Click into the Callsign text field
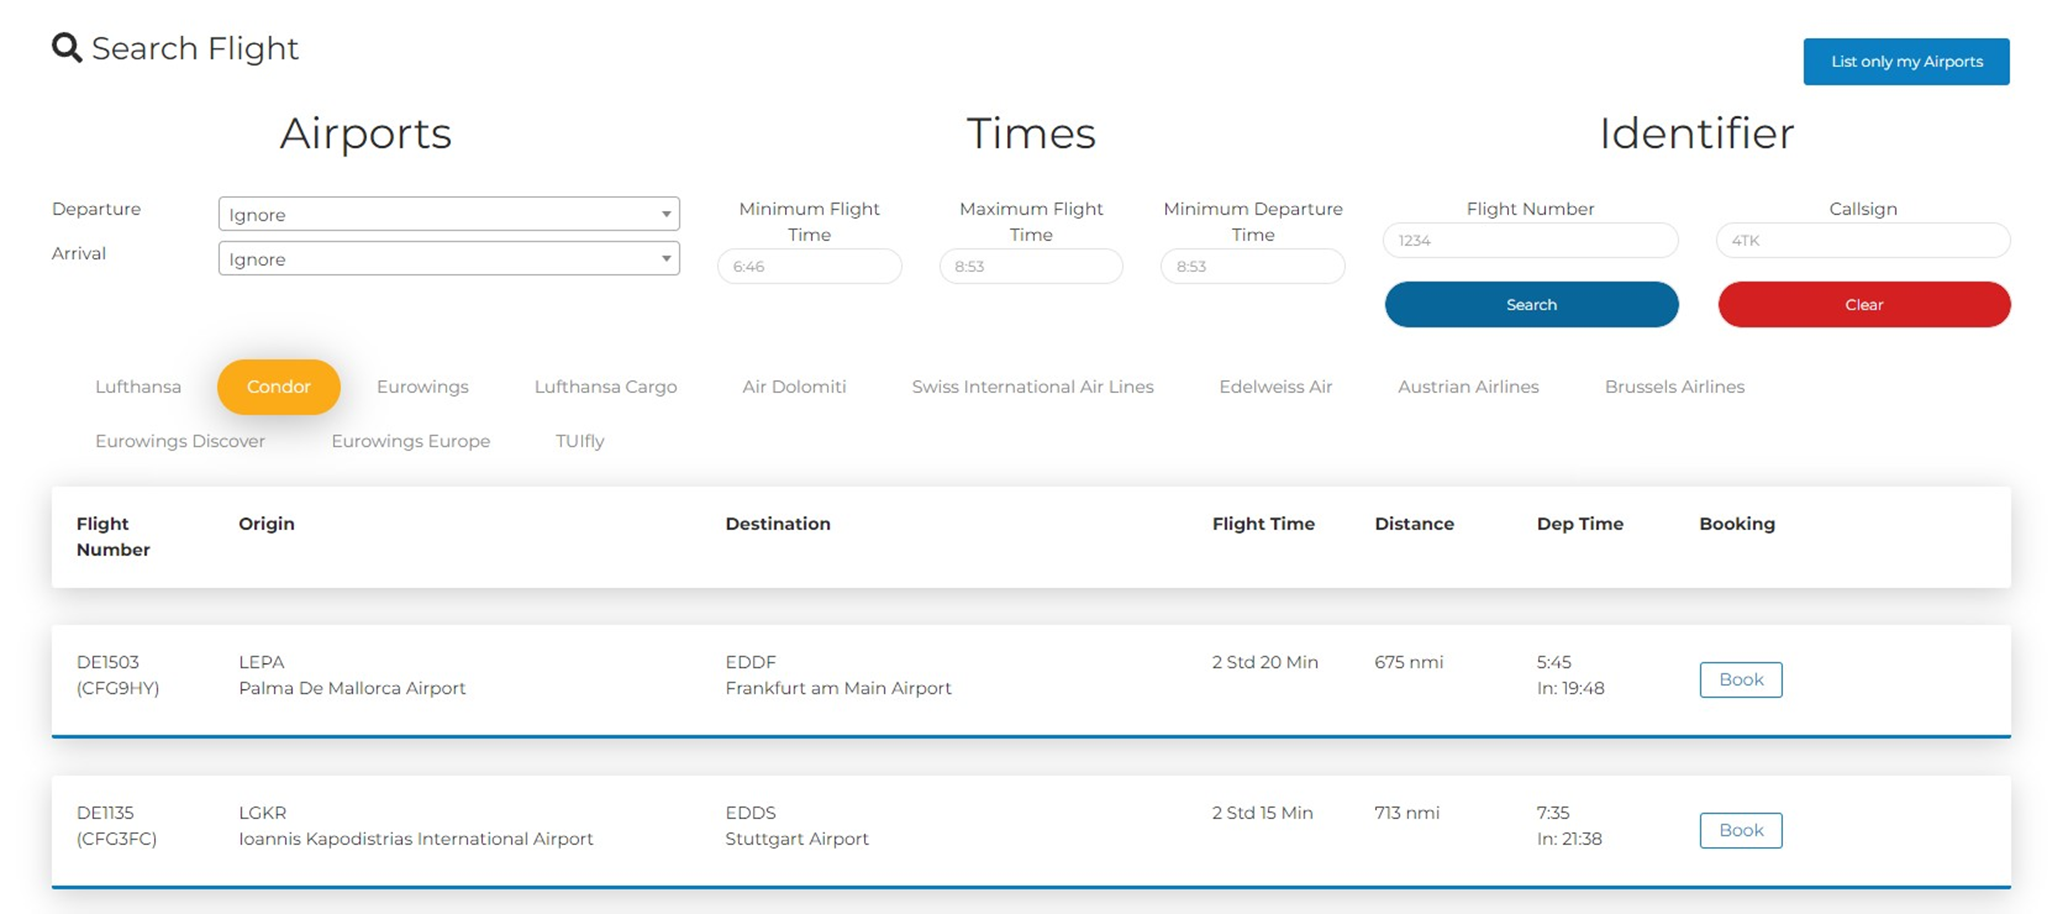Screen dimensions: 2068x914 (x=1862, y=241)
